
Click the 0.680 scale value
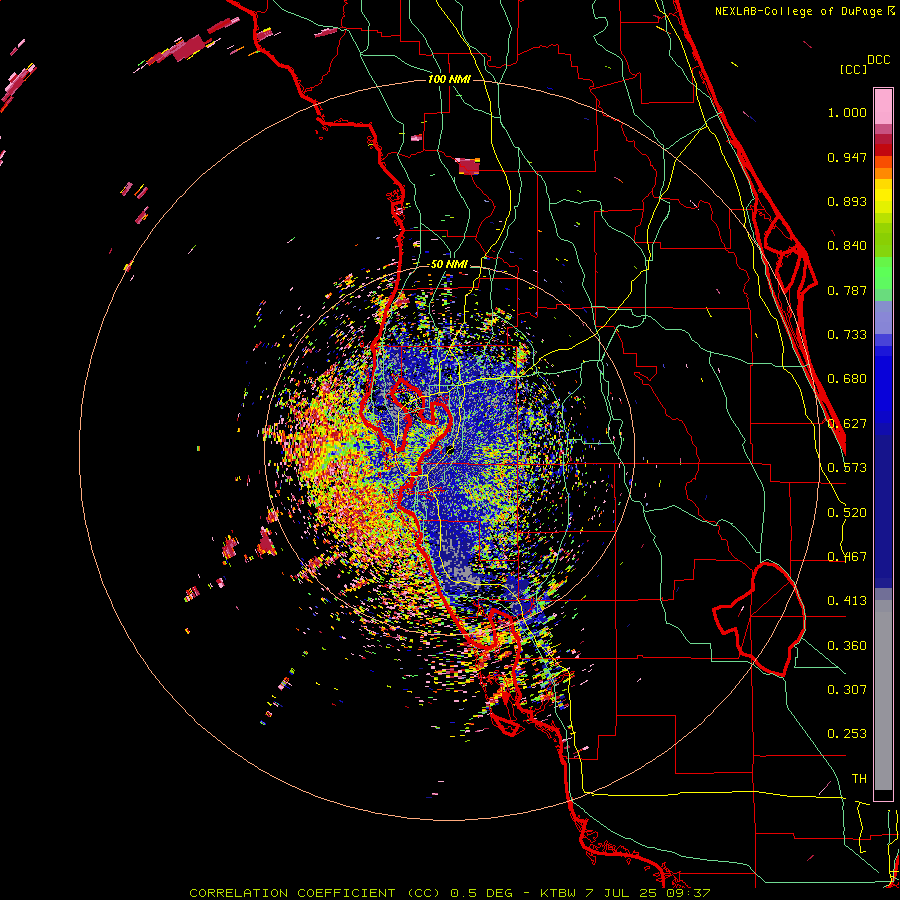click(847, 379)
